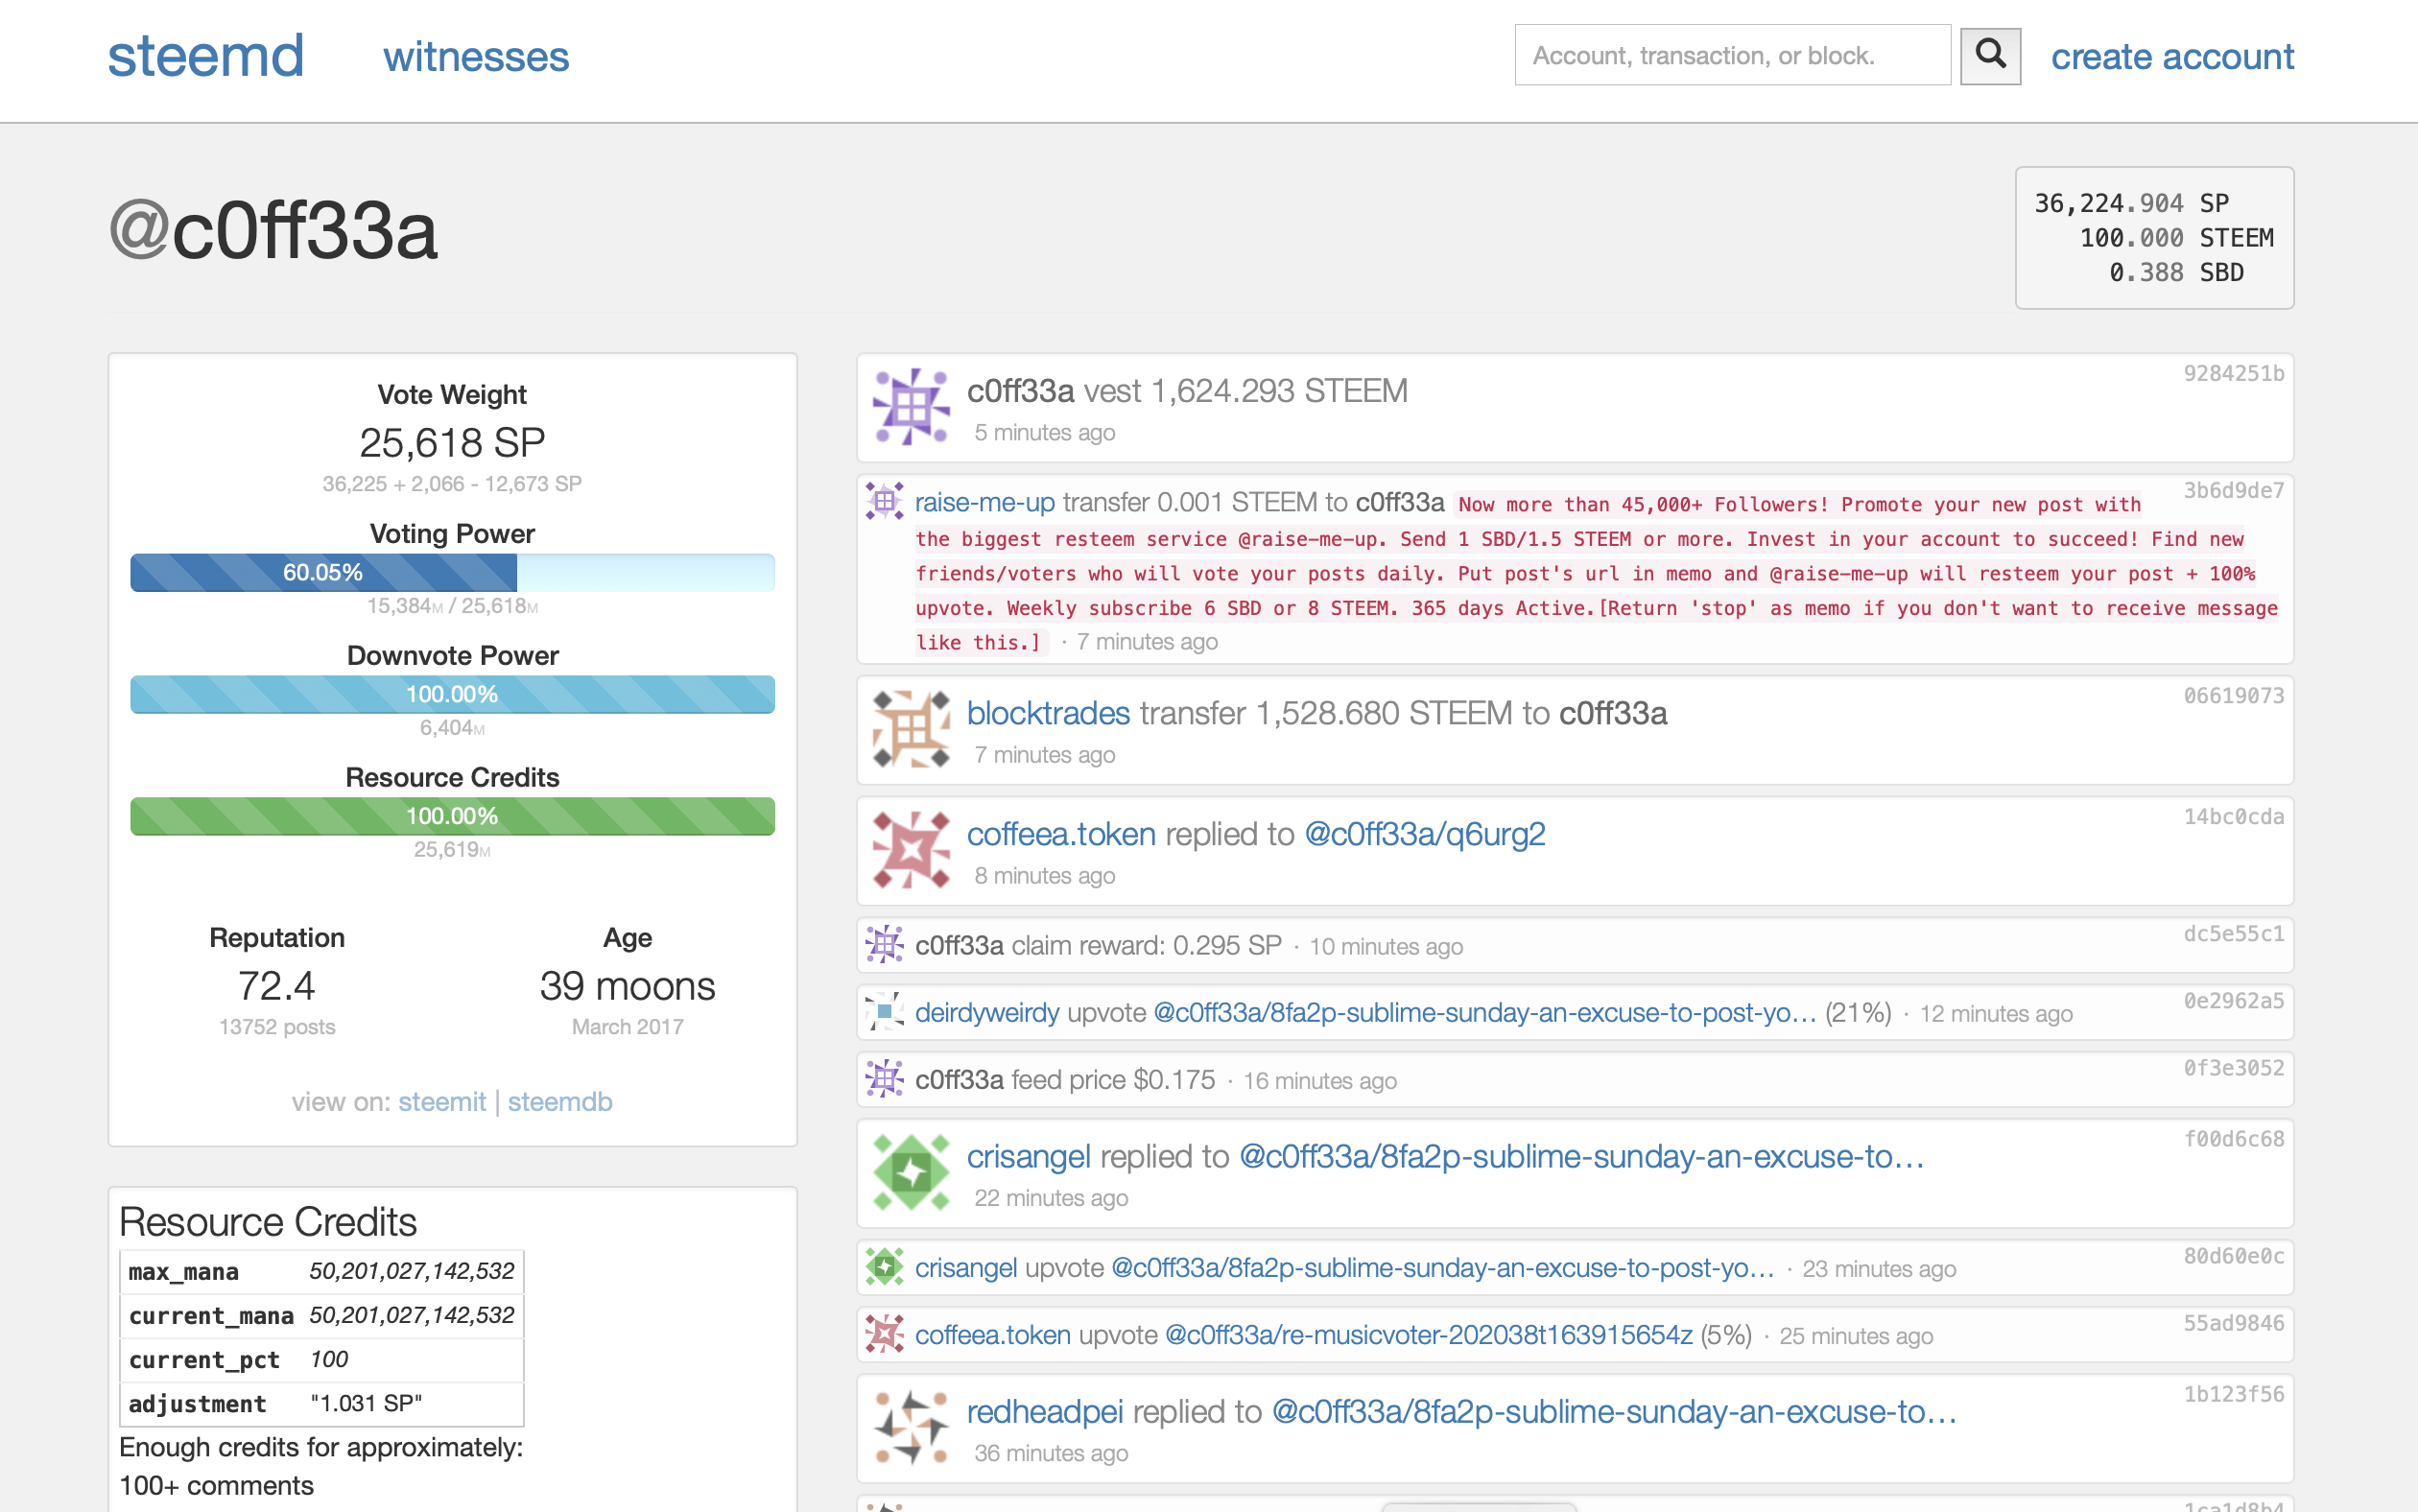The height and width of the screenshot is (1512, 2418).
Task: Open coffeea.token link in replied row
Action: tap(1061, 834)
